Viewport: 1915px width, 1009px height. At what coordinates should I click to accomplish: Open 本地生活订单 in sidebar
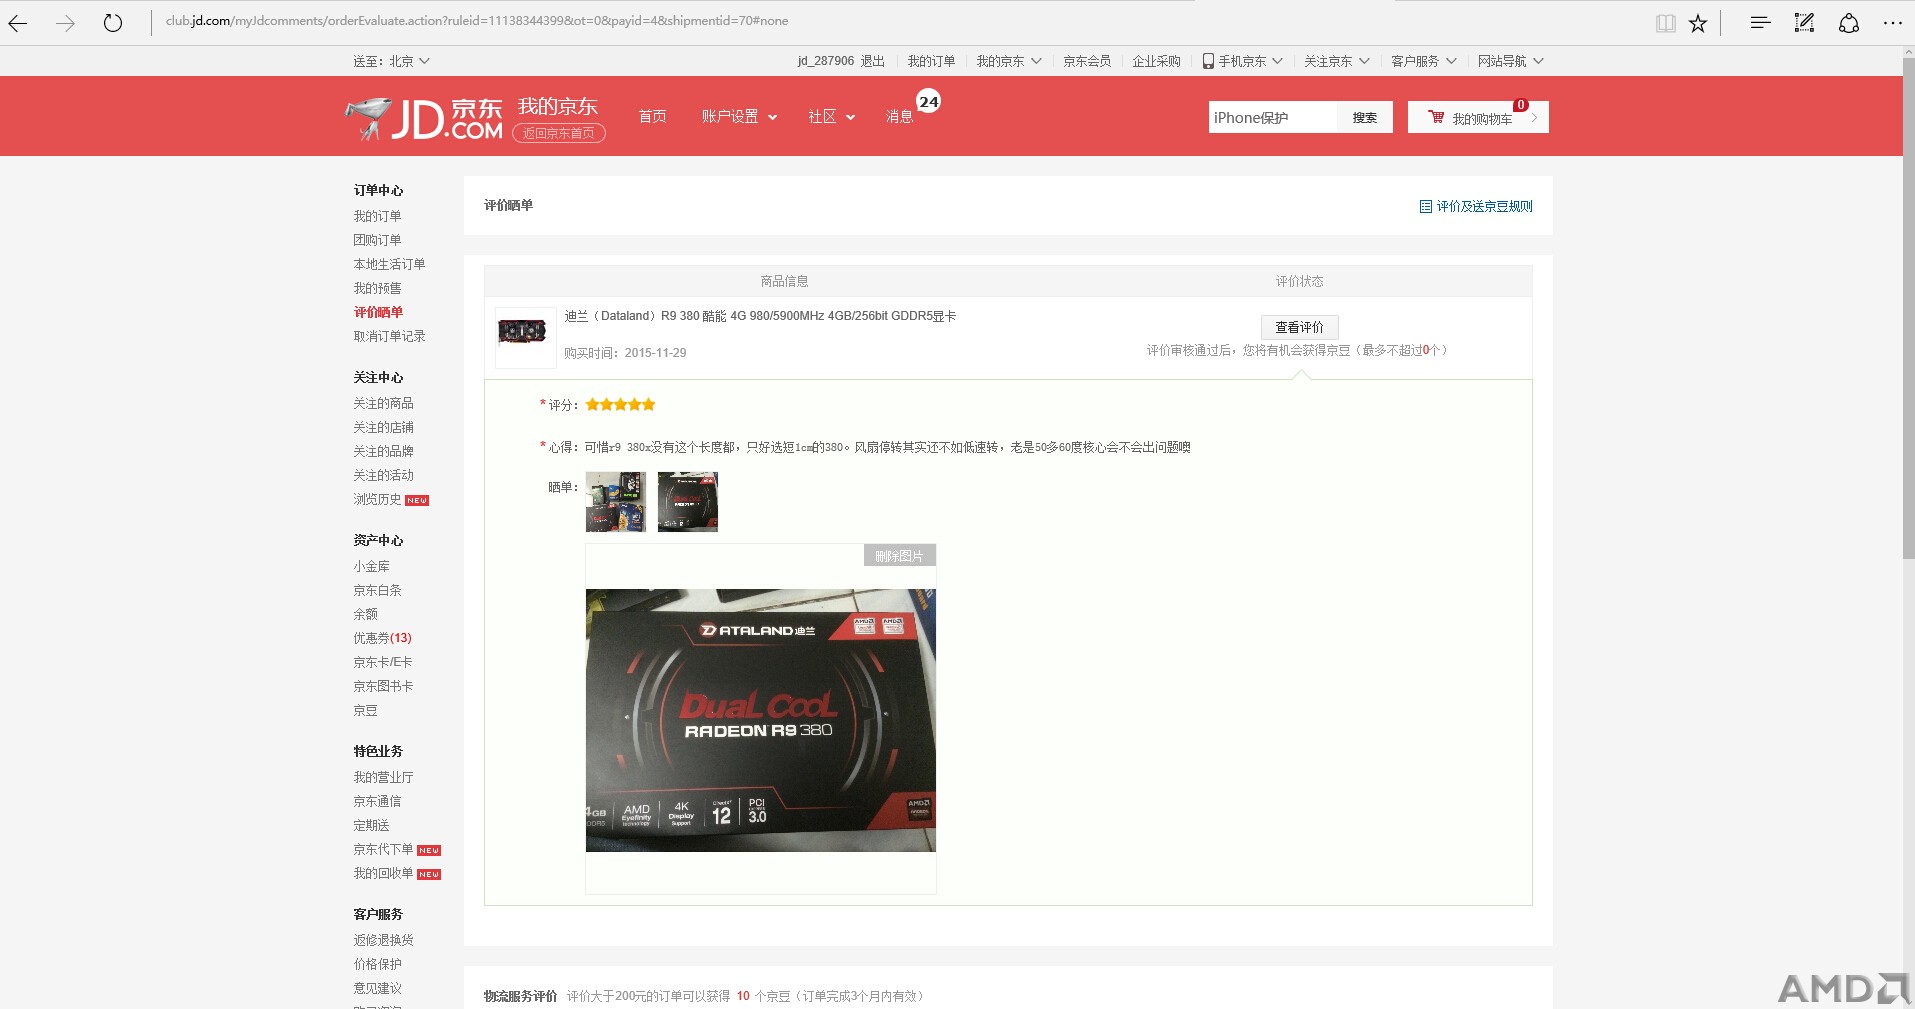point(389,264)
